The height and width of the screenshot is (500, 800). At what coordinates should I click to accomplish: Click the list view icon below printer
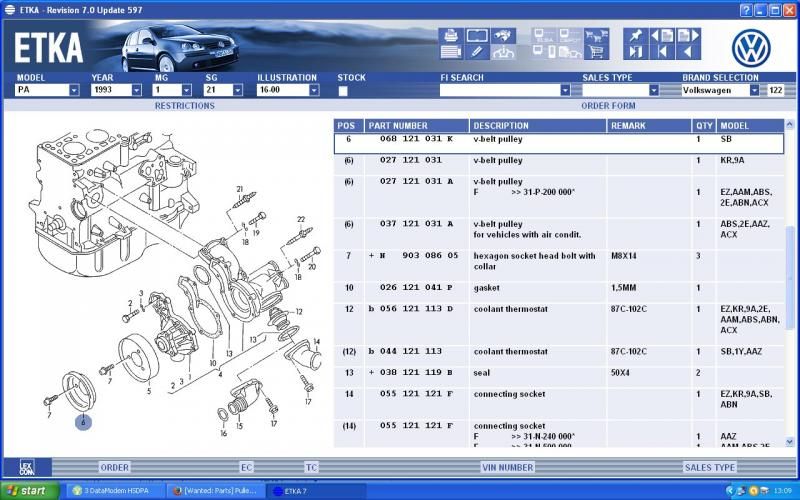[x=451, y=52]
